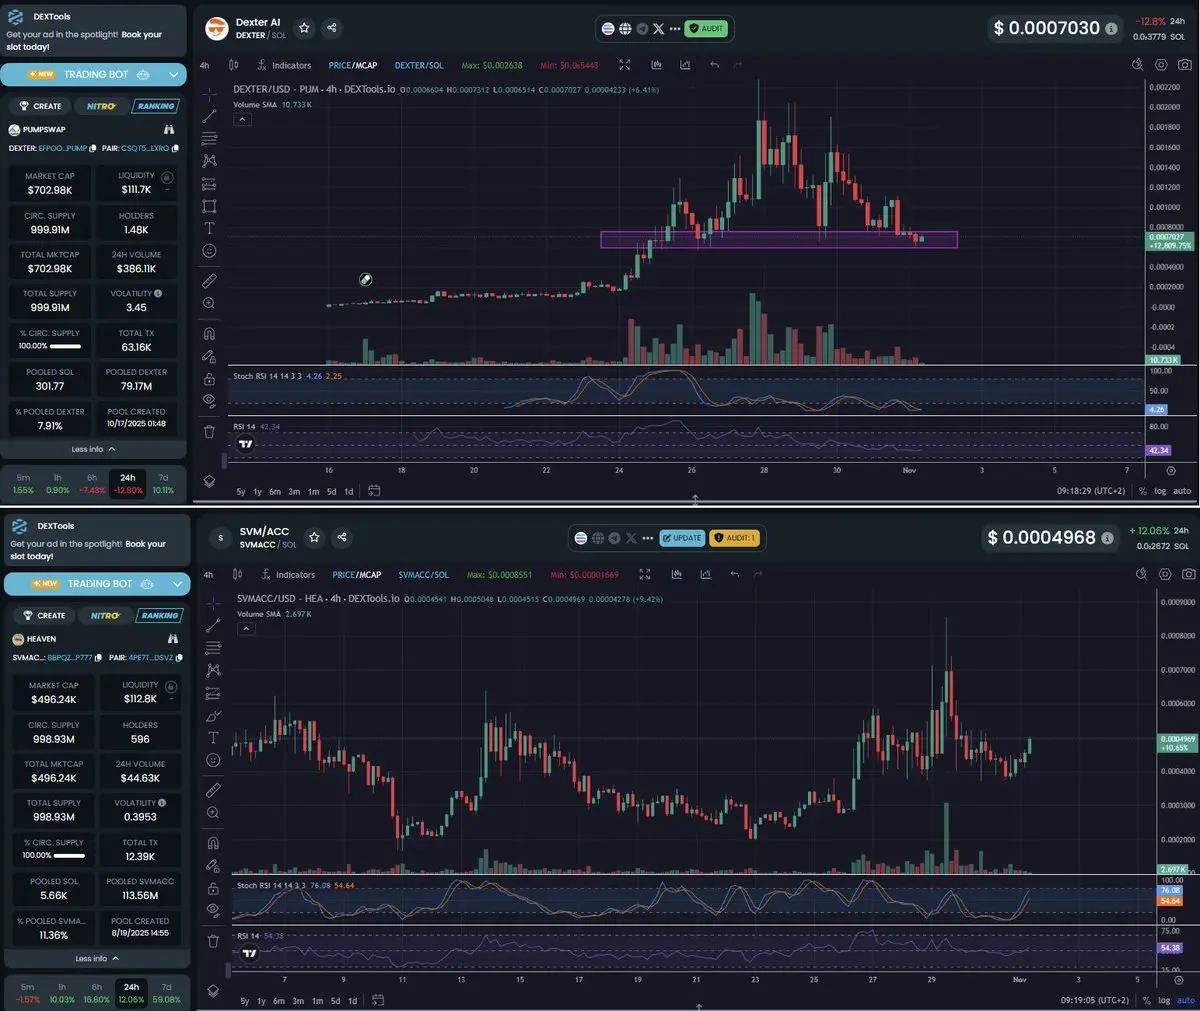Open Indicators menu on SVMACC chart
The width and height of the screenshot is (1200, 1011).
click(x=286, y=575)
